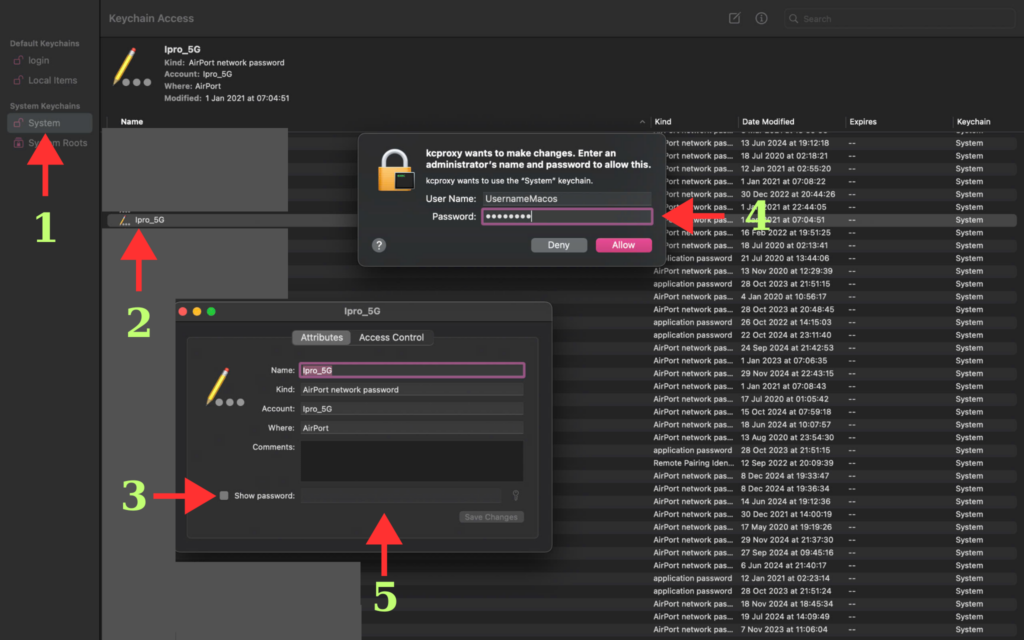Sort by the Keychain column header
Viewport: 1024px width, 640px height.
973,121
